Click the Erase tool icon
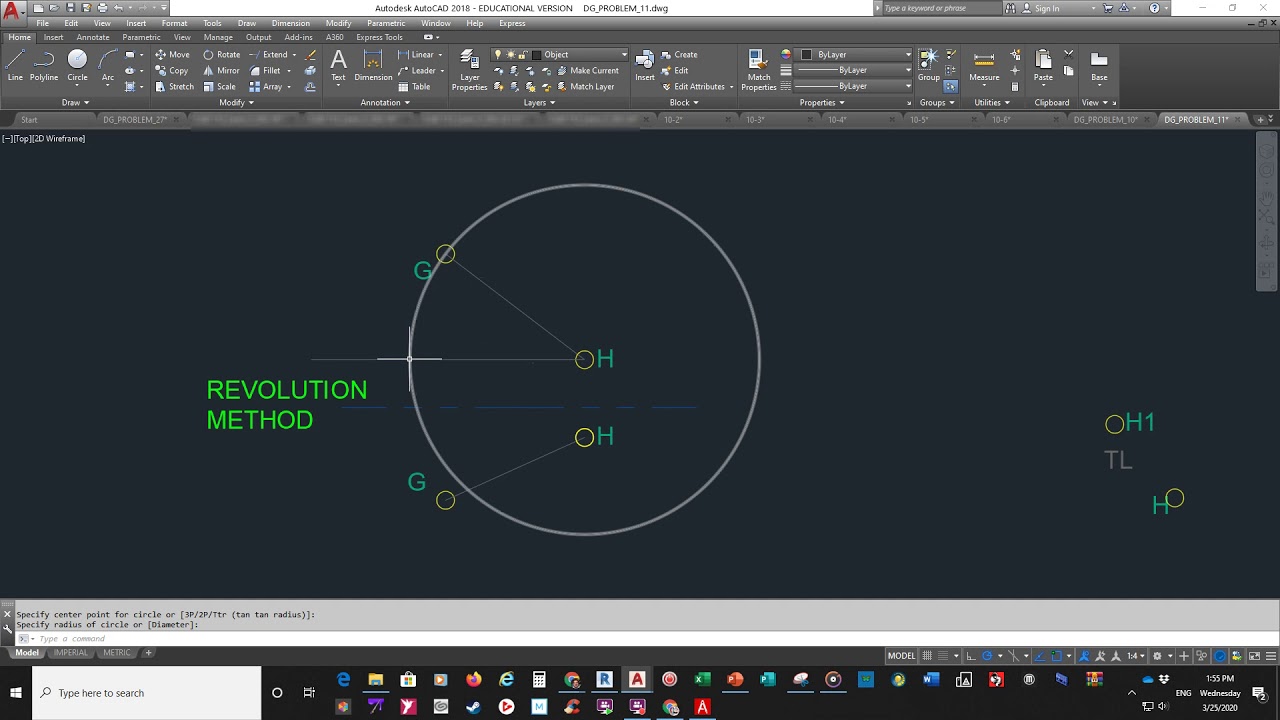 311,55
